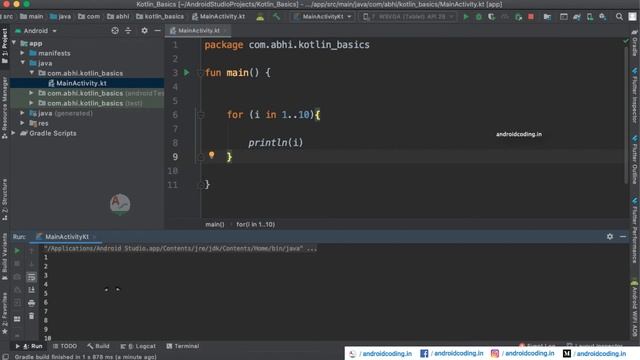Collapse the java folder node

(22, 63)
